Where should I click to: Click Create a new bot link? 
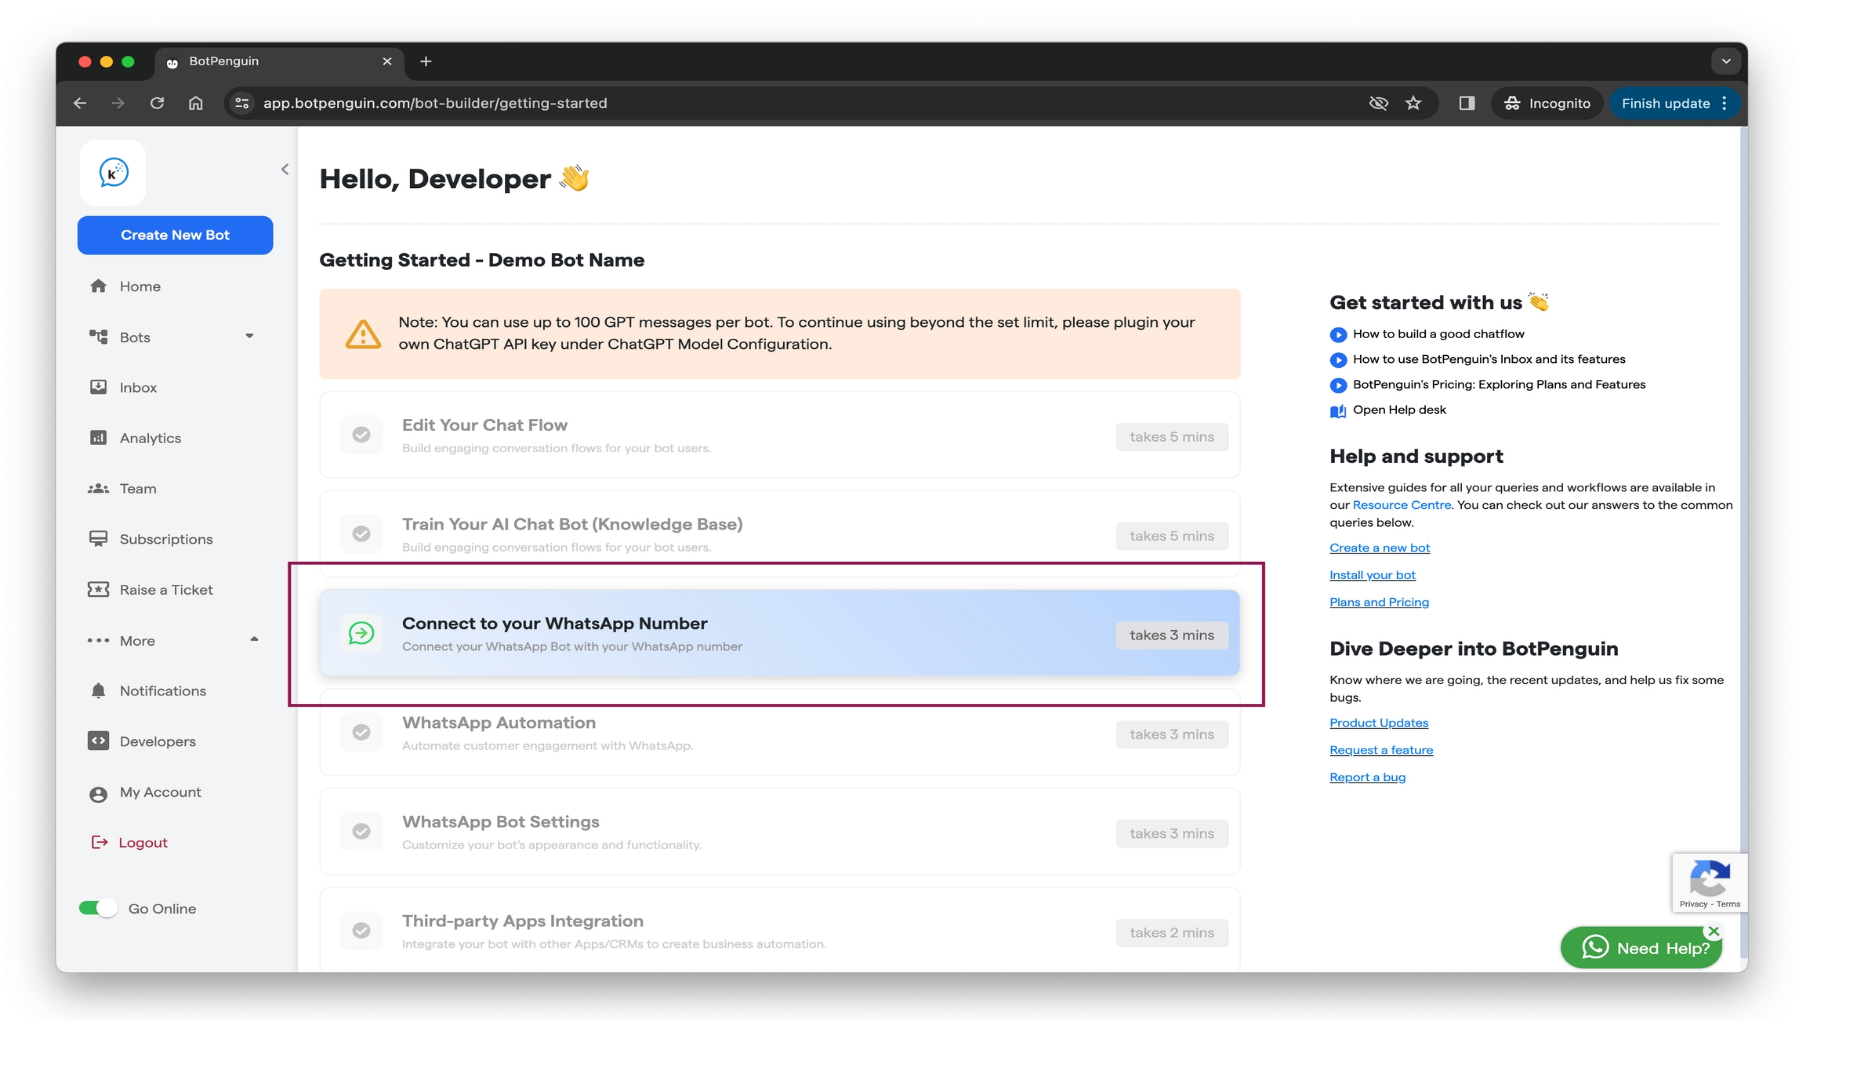click(1380, 548)
